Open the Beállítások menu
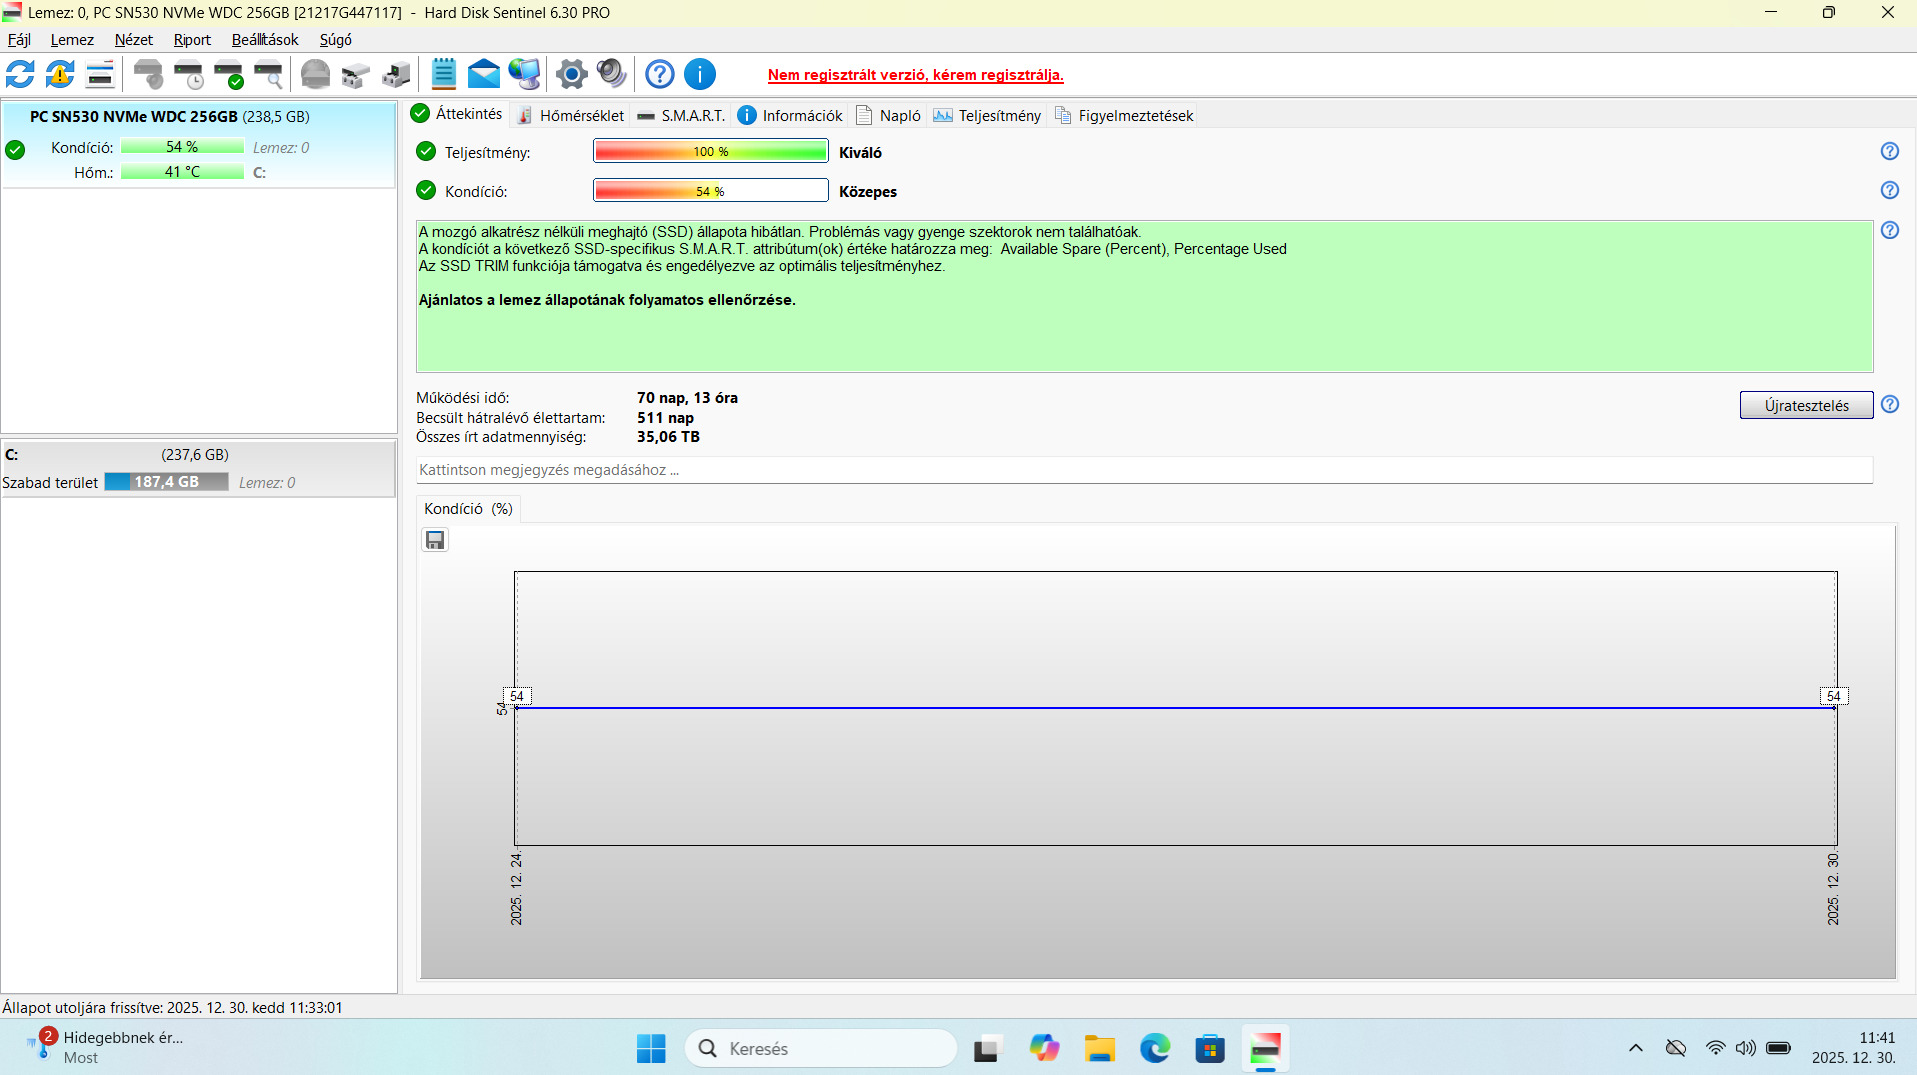 click(265, 40)
